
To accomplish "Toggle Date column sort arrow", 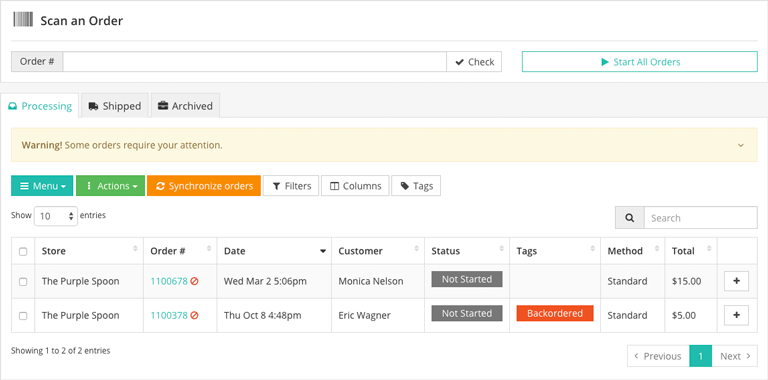I will (x=323, y=251).
